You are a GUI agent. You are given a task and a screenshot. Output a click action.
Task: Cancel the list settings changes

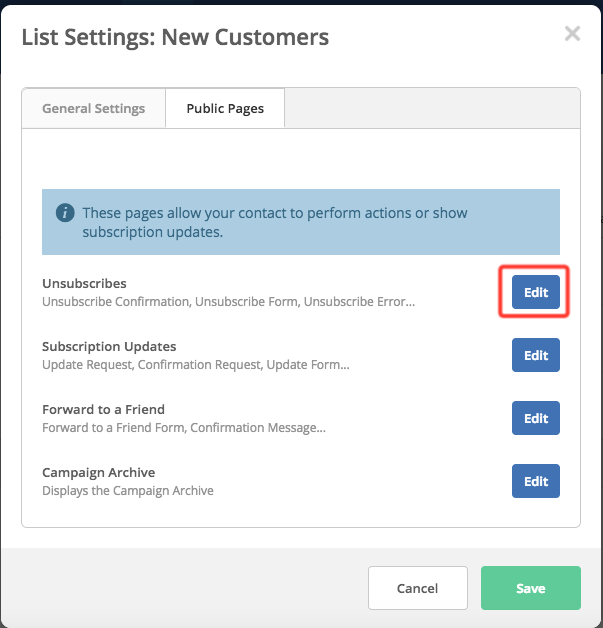[417, 588]
